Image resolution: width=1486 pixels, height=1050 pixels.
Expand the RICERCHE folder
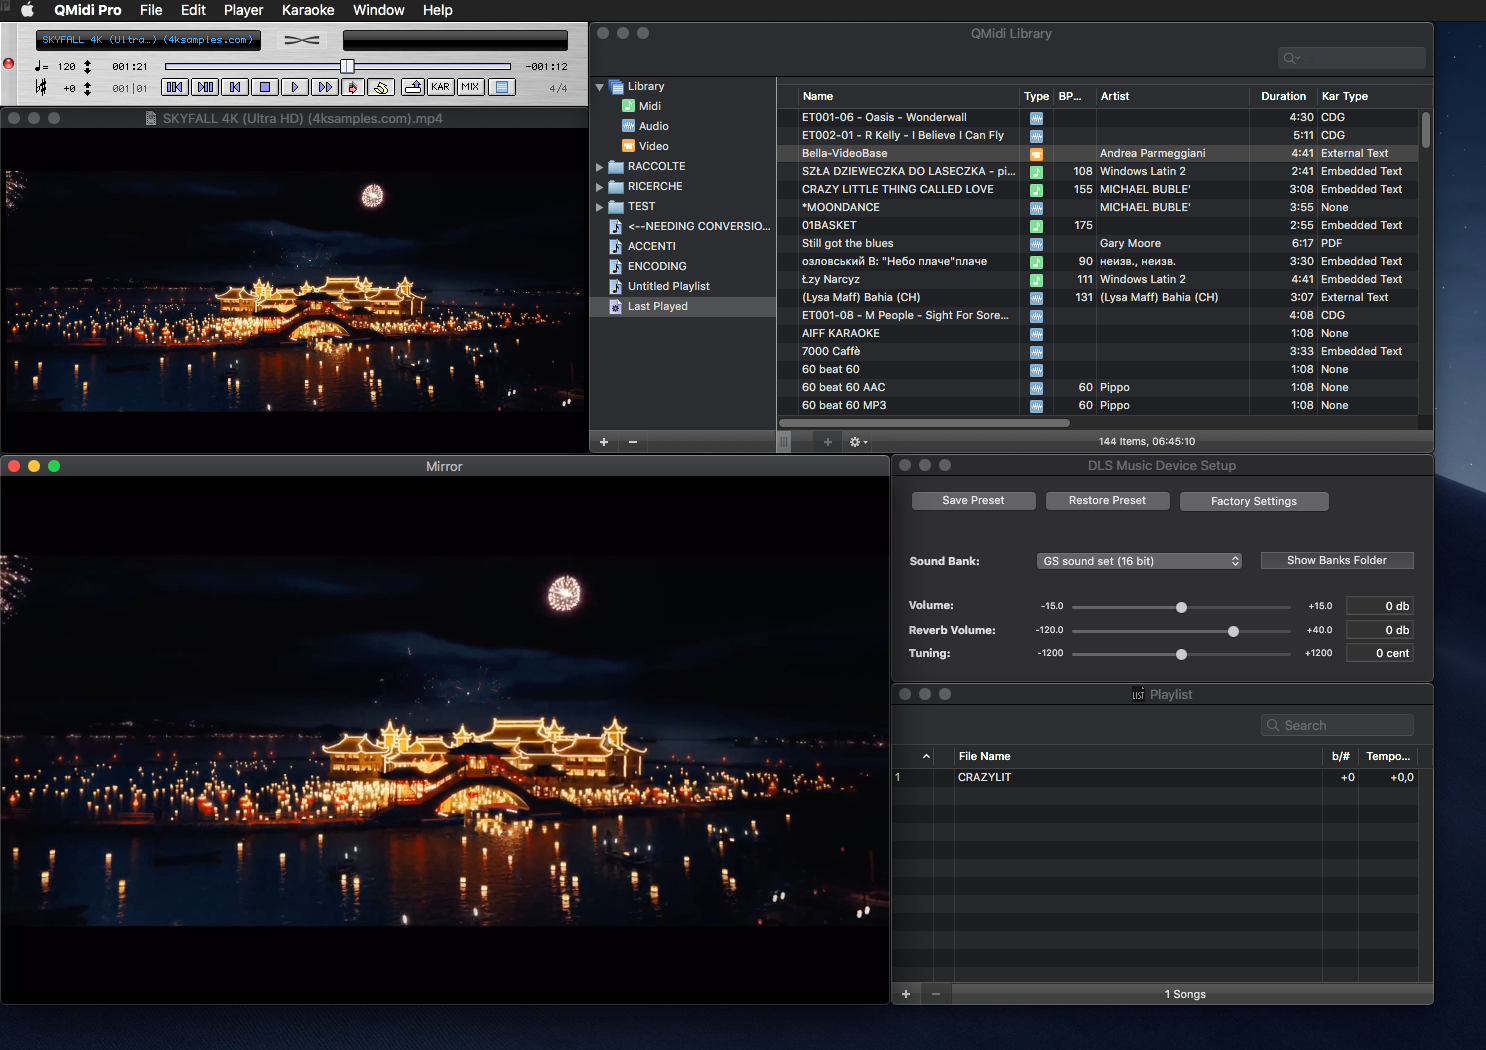click(x=600, y=187)
